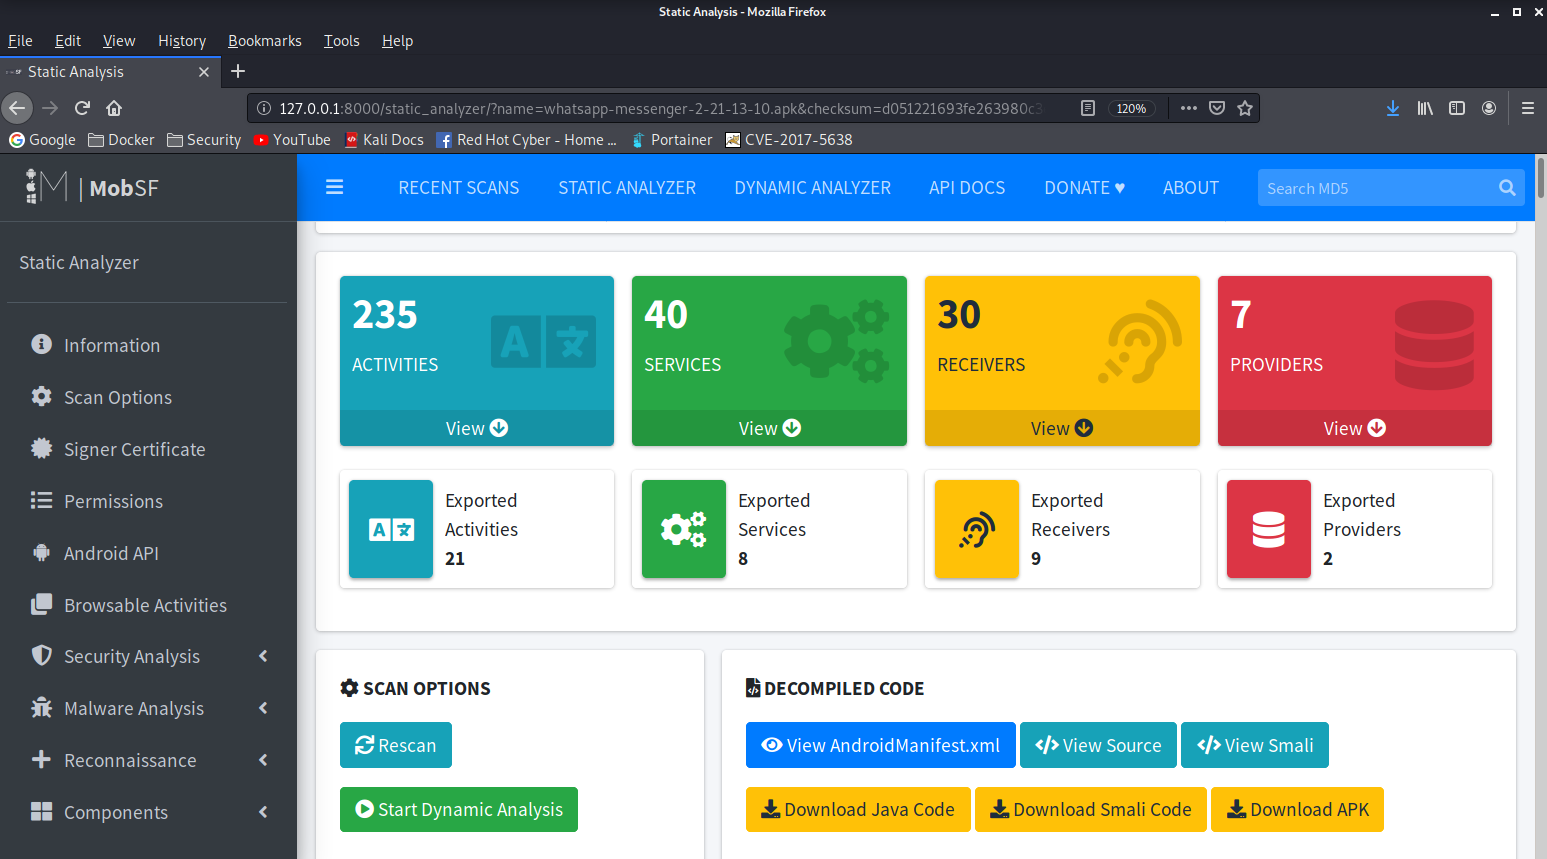This screenshot has width=1547, height=859.
Task: Open the Bookmarks menu in Firefox
Action: [x=264, y=41]
